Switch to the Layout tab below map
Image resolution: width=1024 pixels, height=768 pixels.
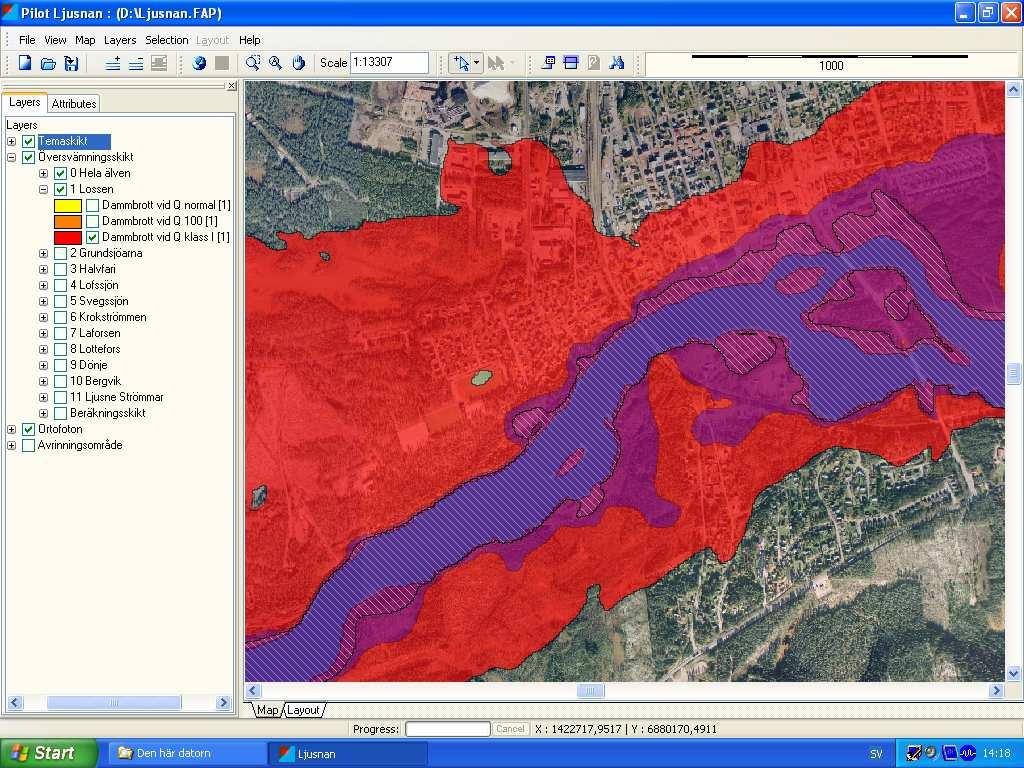point(304,710)
